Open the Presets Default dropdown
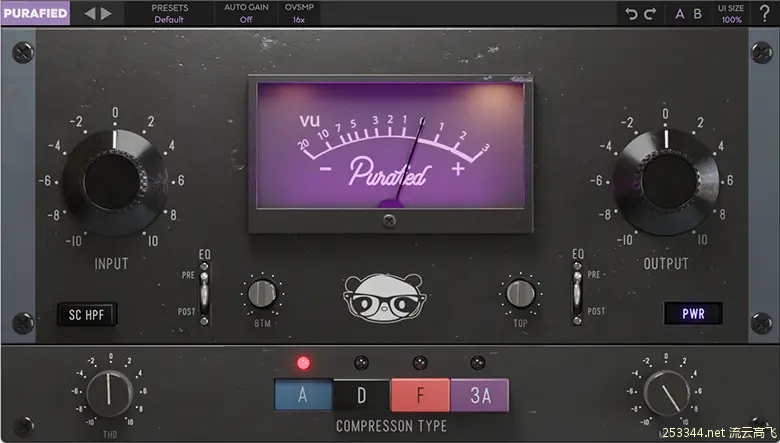The height and width of the screenshot is (443, 780). point(170,13)
